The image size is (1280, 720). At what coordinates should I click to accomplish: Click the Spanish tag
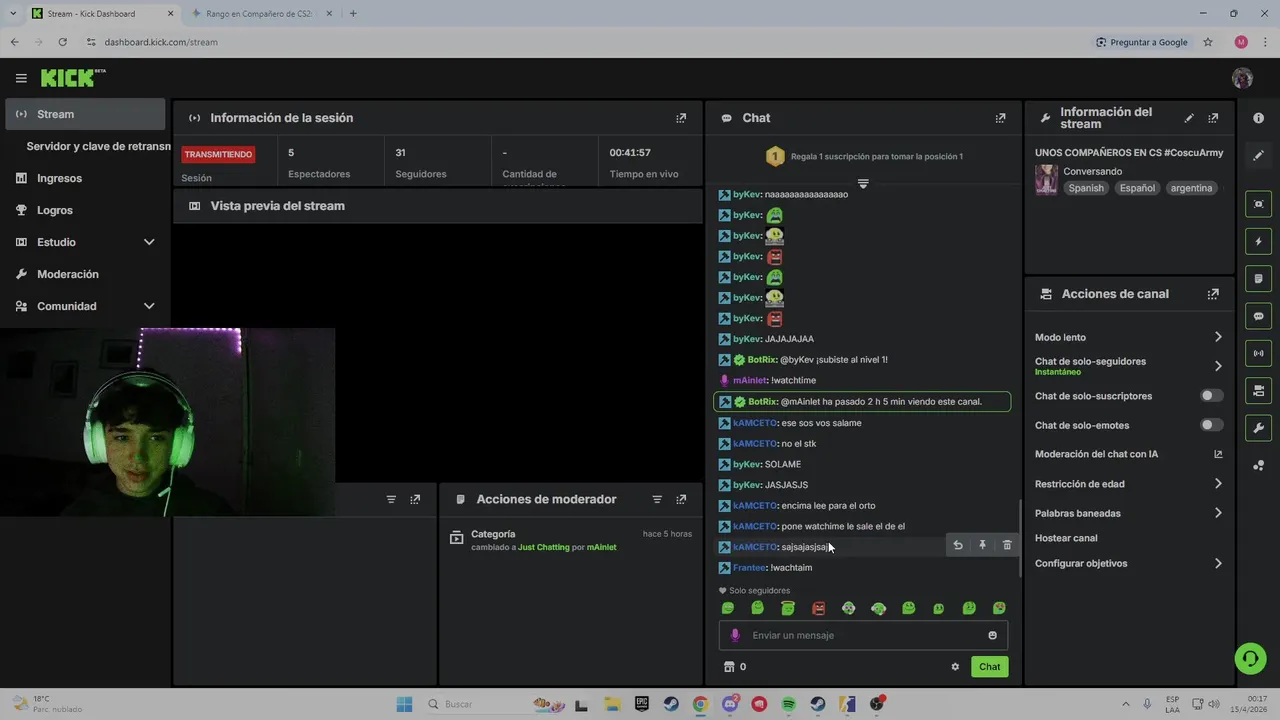pyautogui.click(x=1086, y=188)
